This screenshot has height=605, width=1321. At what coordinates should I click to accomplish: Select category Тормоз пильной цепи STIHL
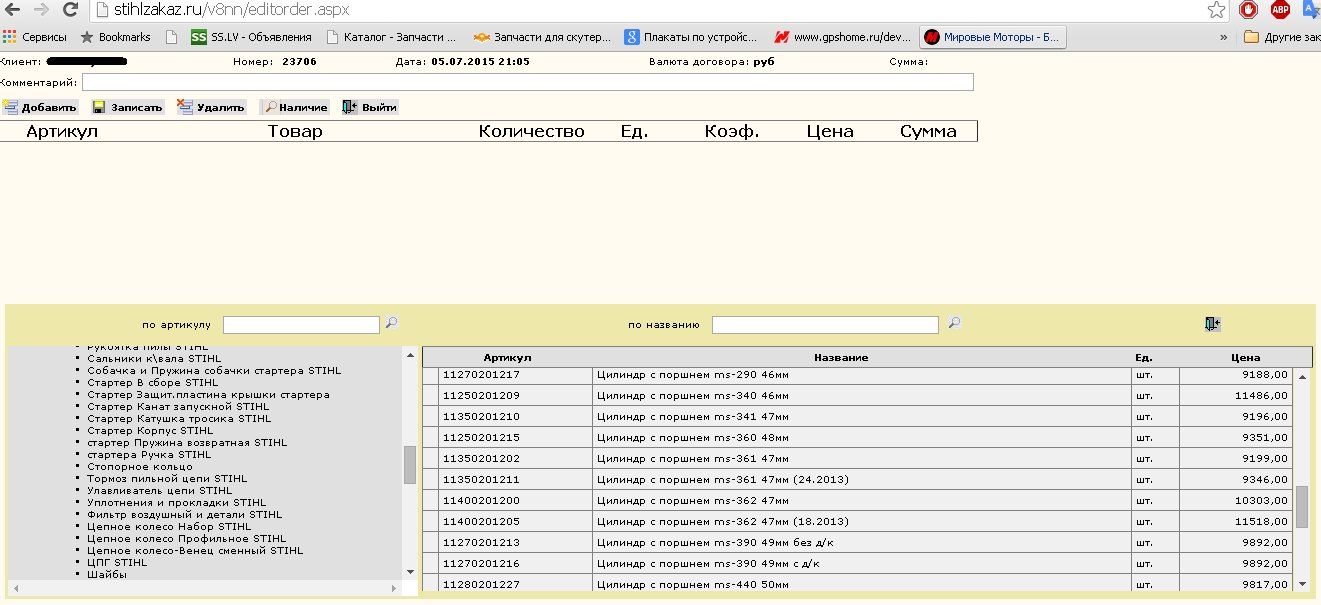coord(167,478)
